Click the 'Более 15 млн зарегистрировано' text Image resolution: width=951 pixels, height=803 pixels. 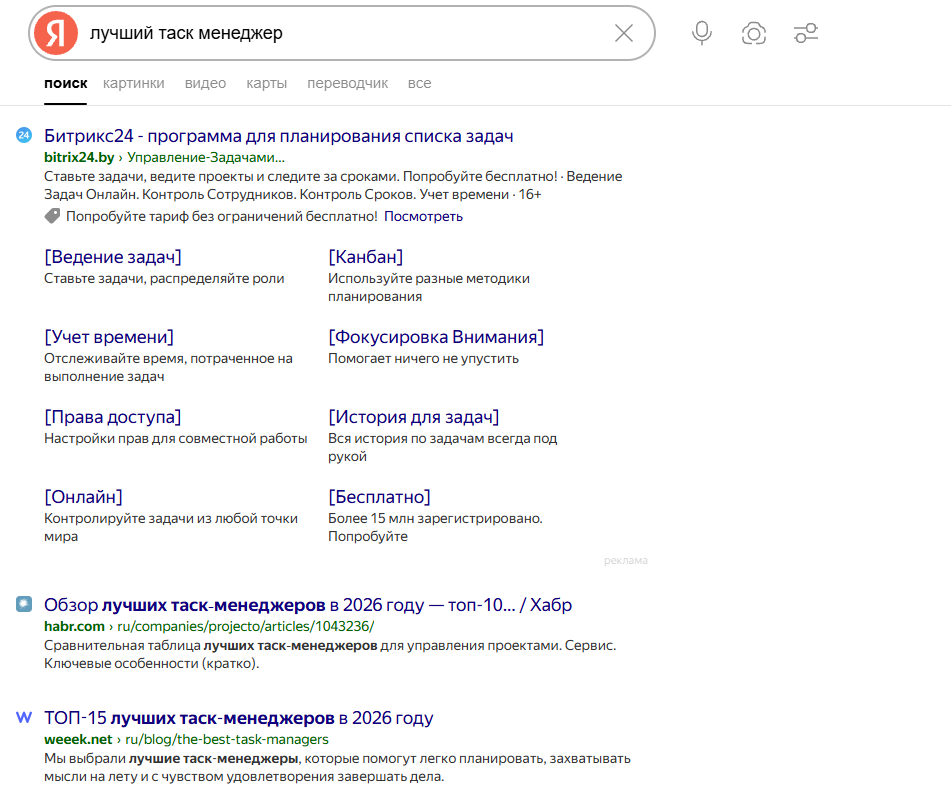[x=435, y=527]
